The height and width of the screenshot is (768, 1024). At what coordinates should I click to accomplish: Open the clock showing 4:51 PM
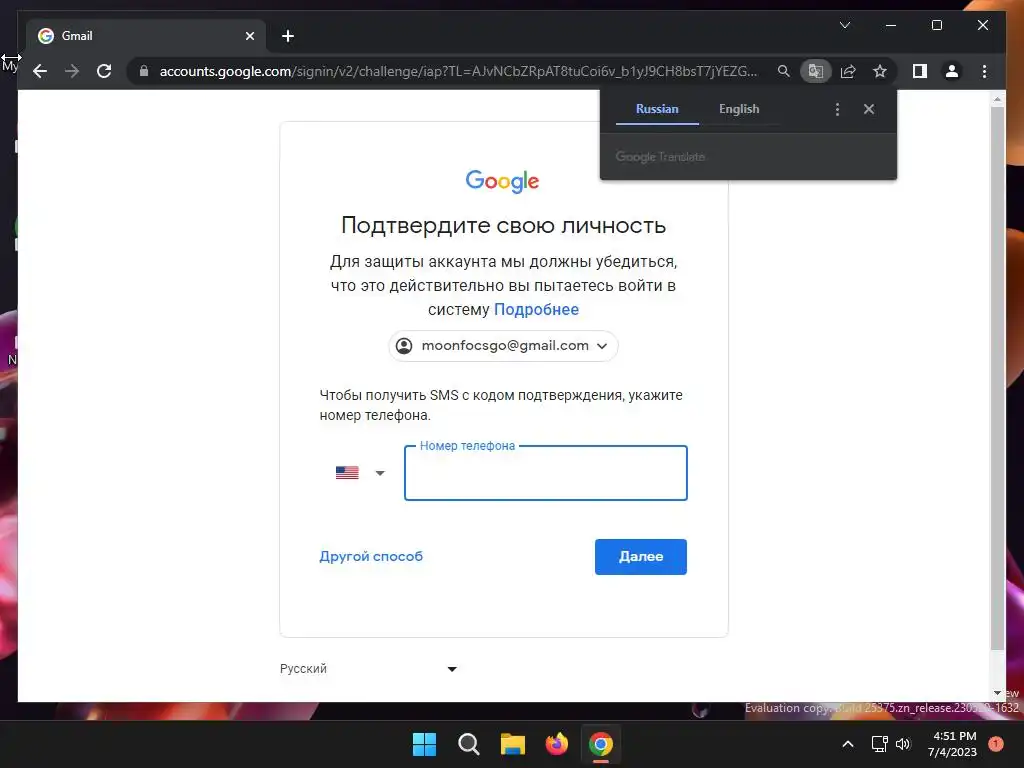click(x=953, y=744)
